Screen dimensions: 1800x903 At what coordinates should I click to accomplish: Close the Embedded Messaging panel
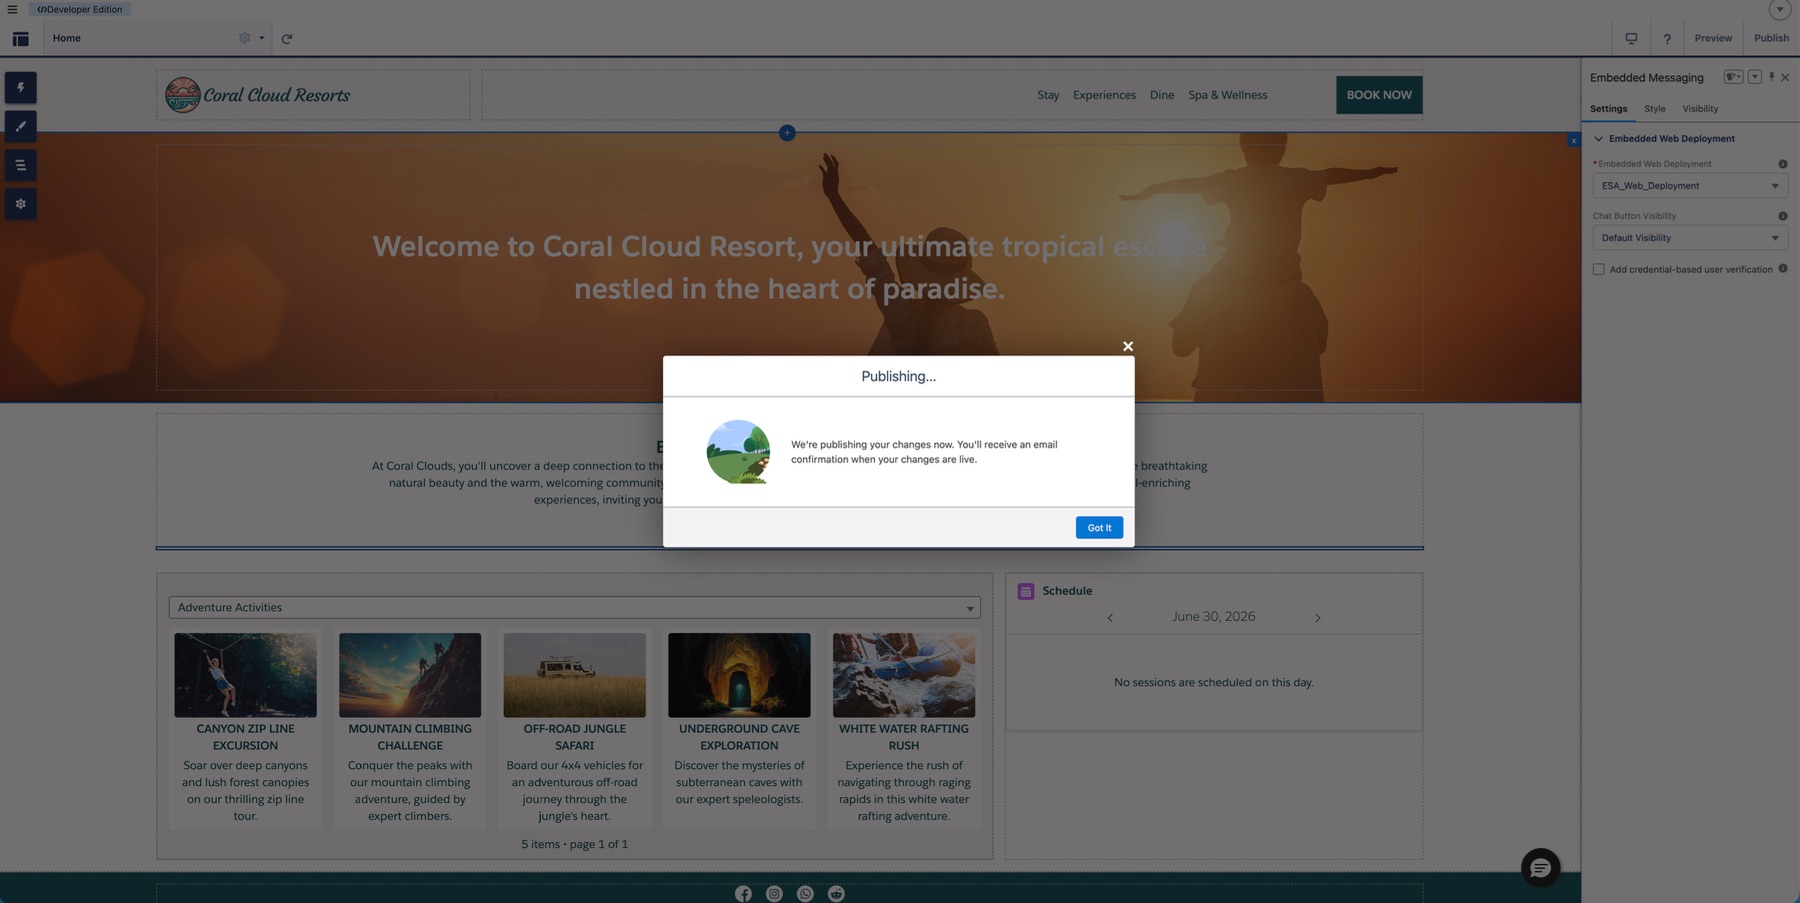(x=1785, y=77)
